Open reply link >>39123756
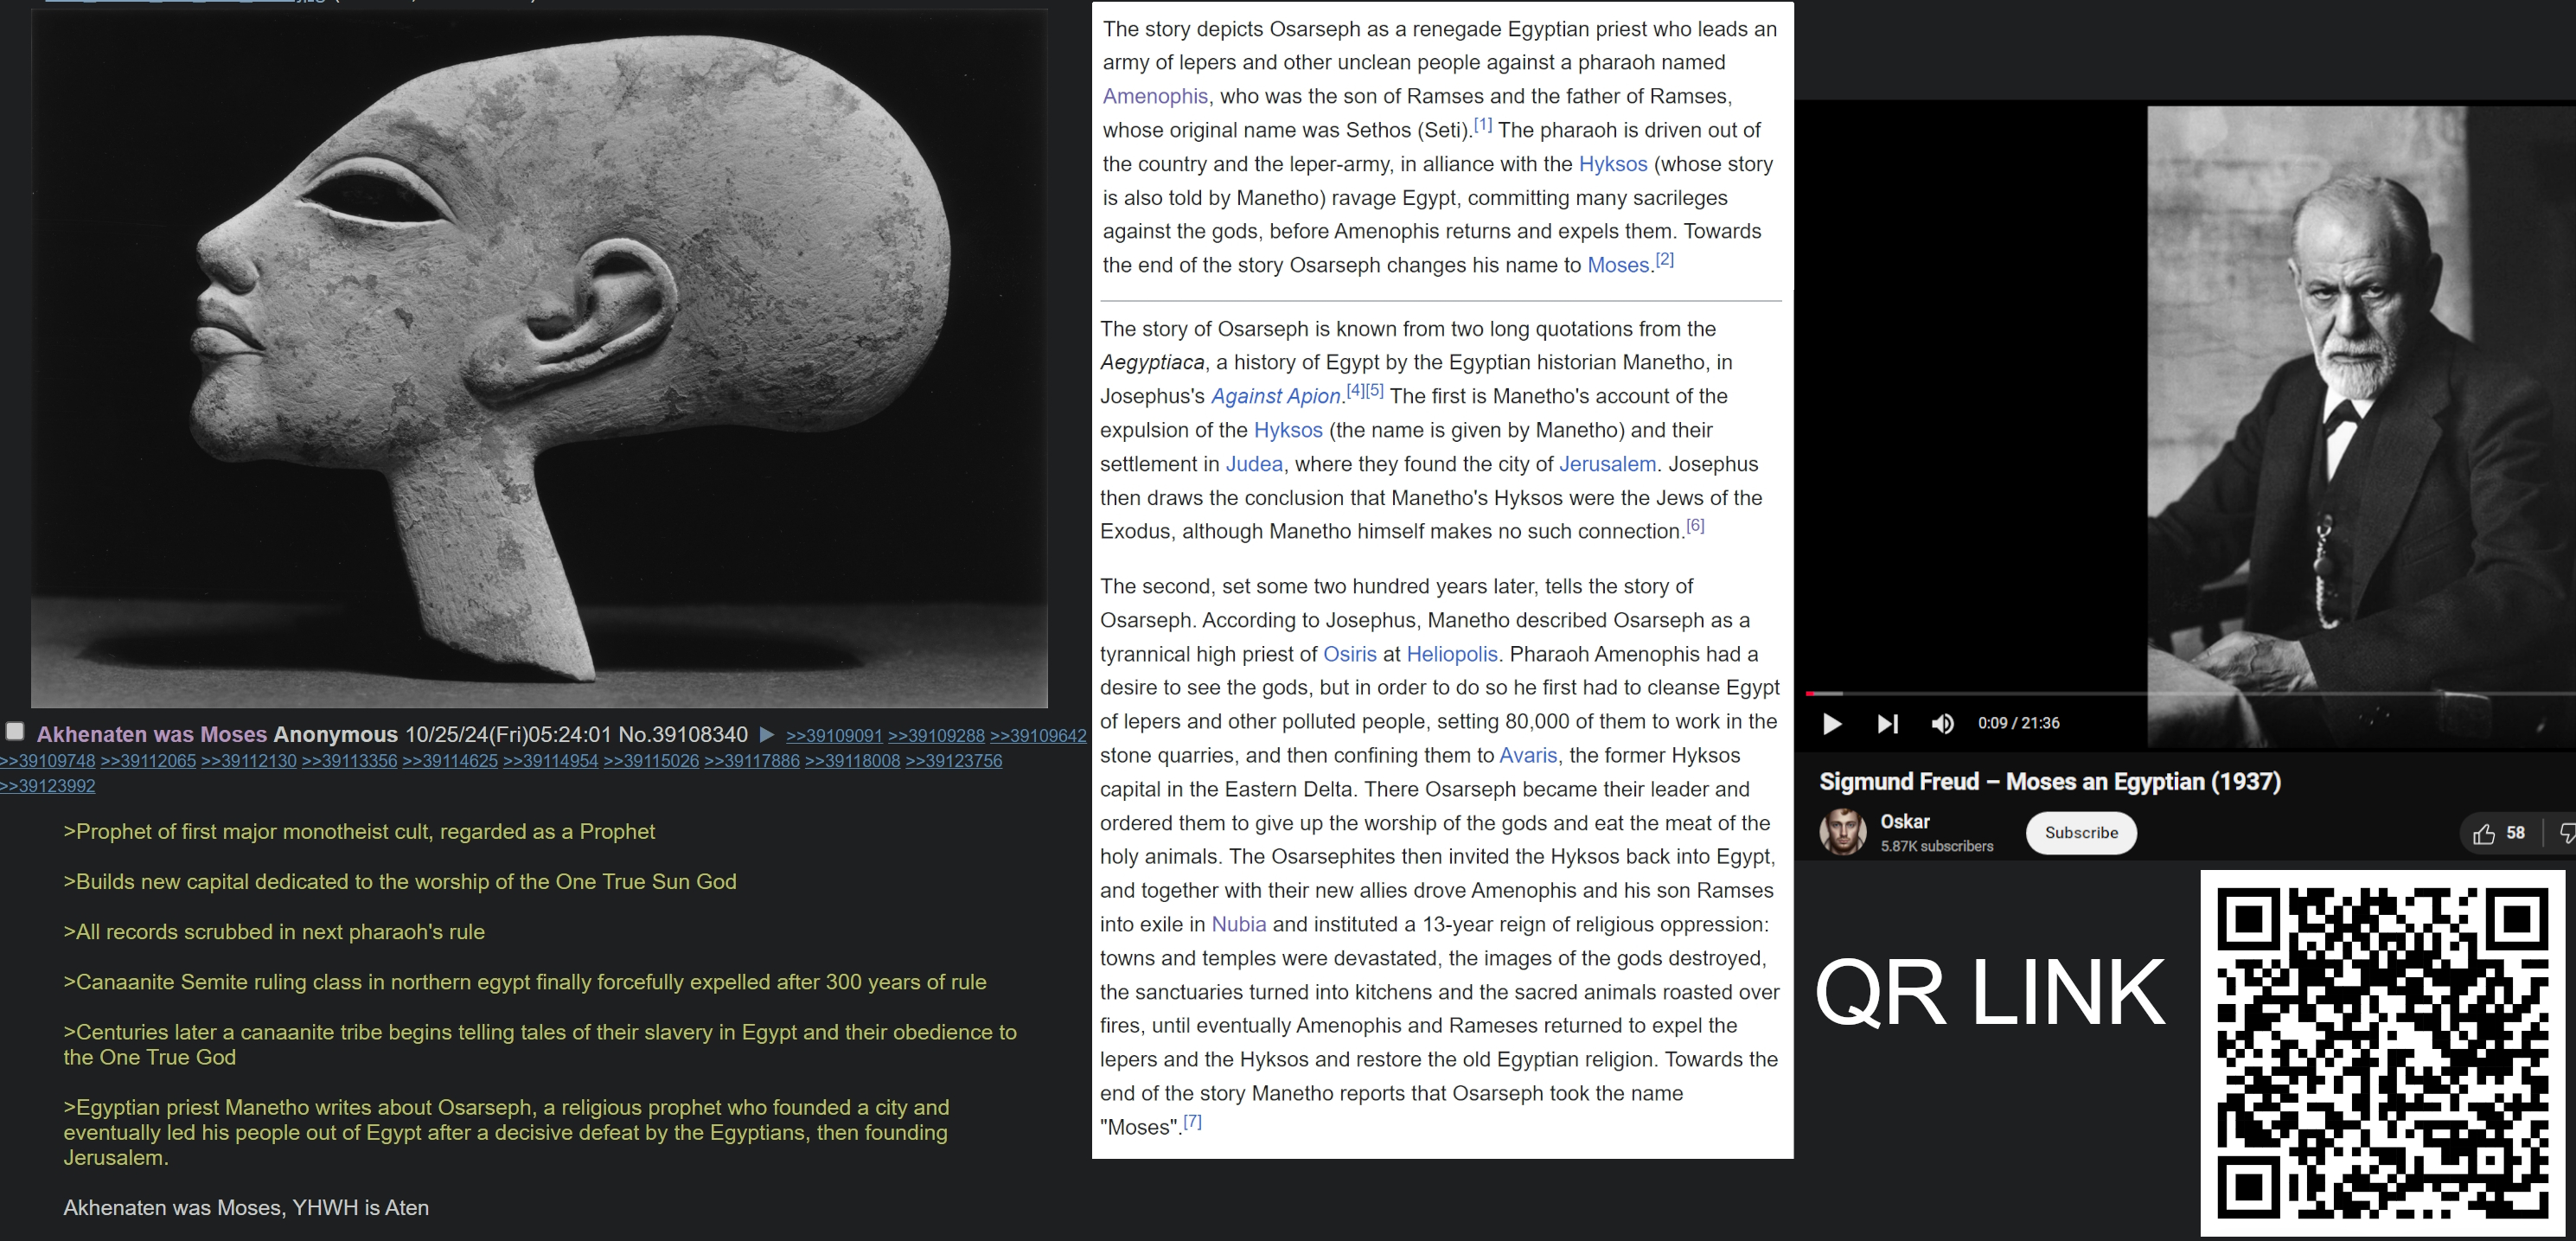 pyautogui.click(x=954, y=761)
